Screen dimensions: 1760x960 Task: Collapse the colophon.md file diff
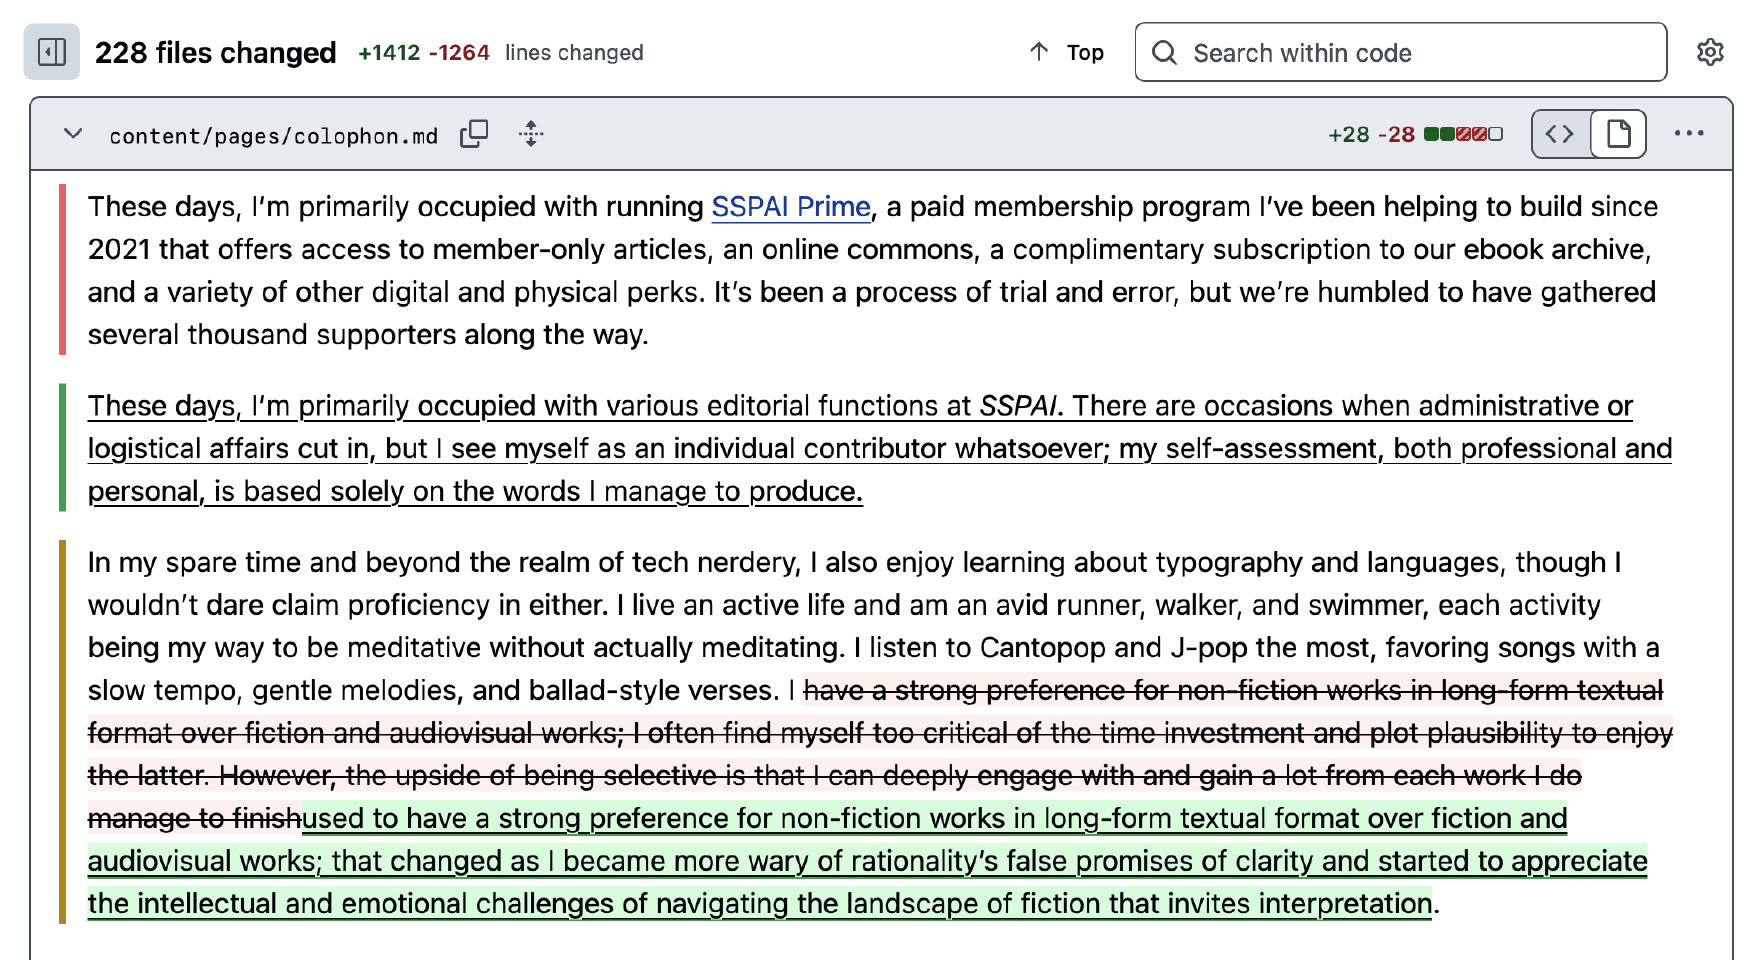(73, 134)
